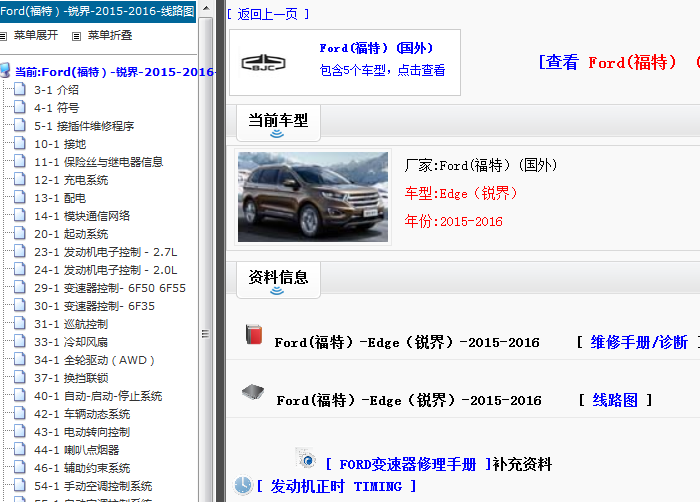
Task: Click chevron under 当前车型 header
Action: point(277,134)
